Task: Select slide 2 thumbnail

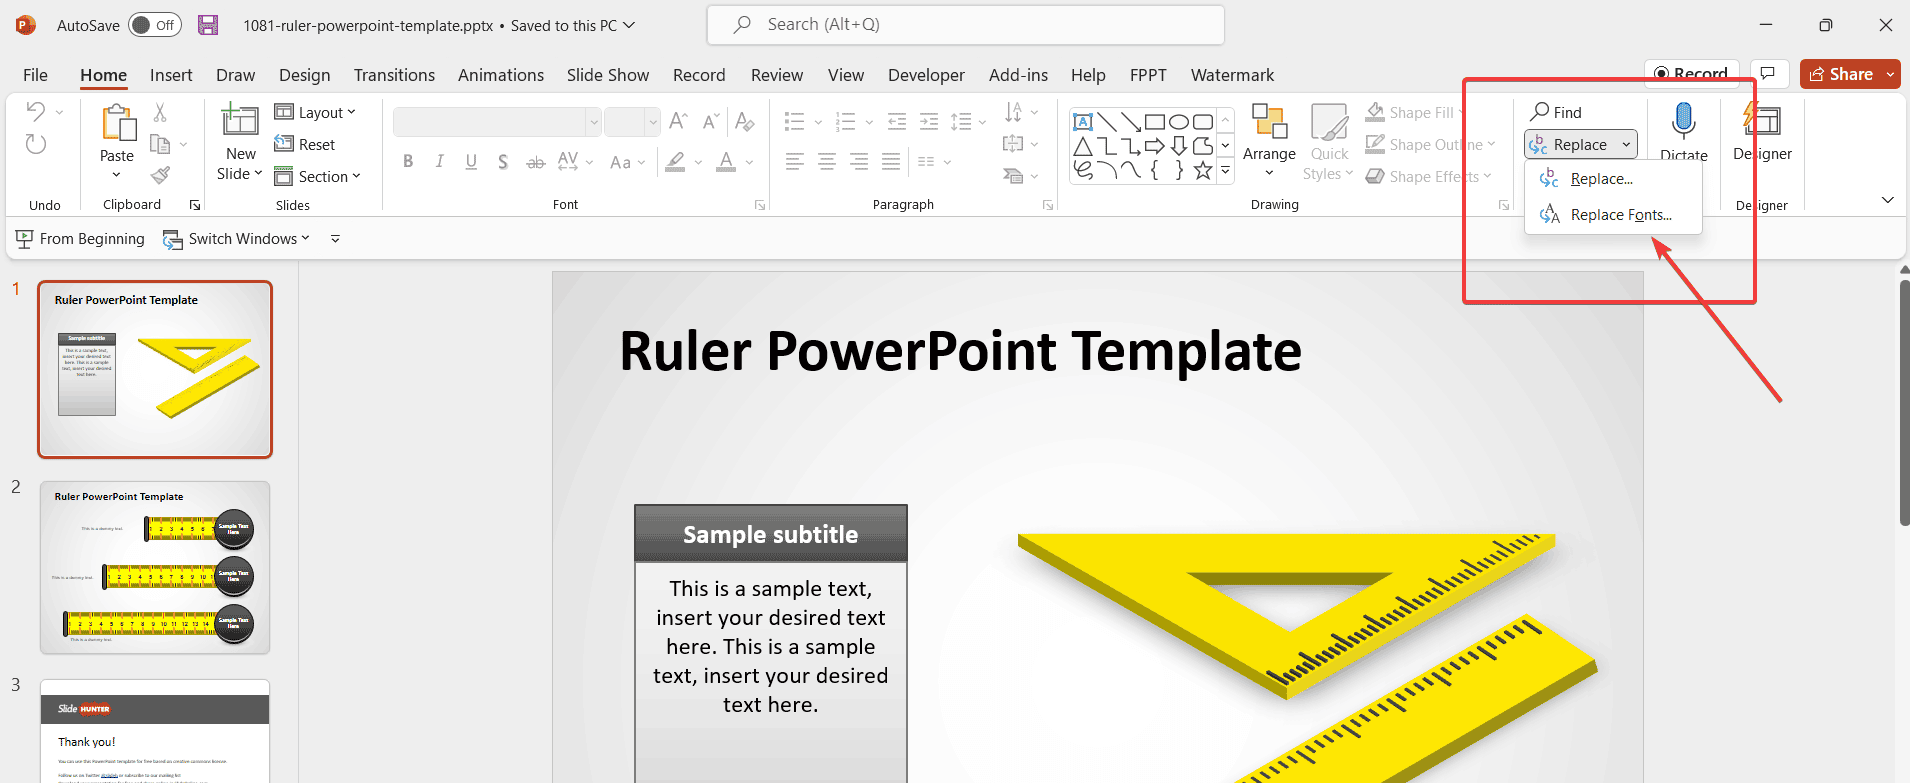Action: tap(155, 567)
